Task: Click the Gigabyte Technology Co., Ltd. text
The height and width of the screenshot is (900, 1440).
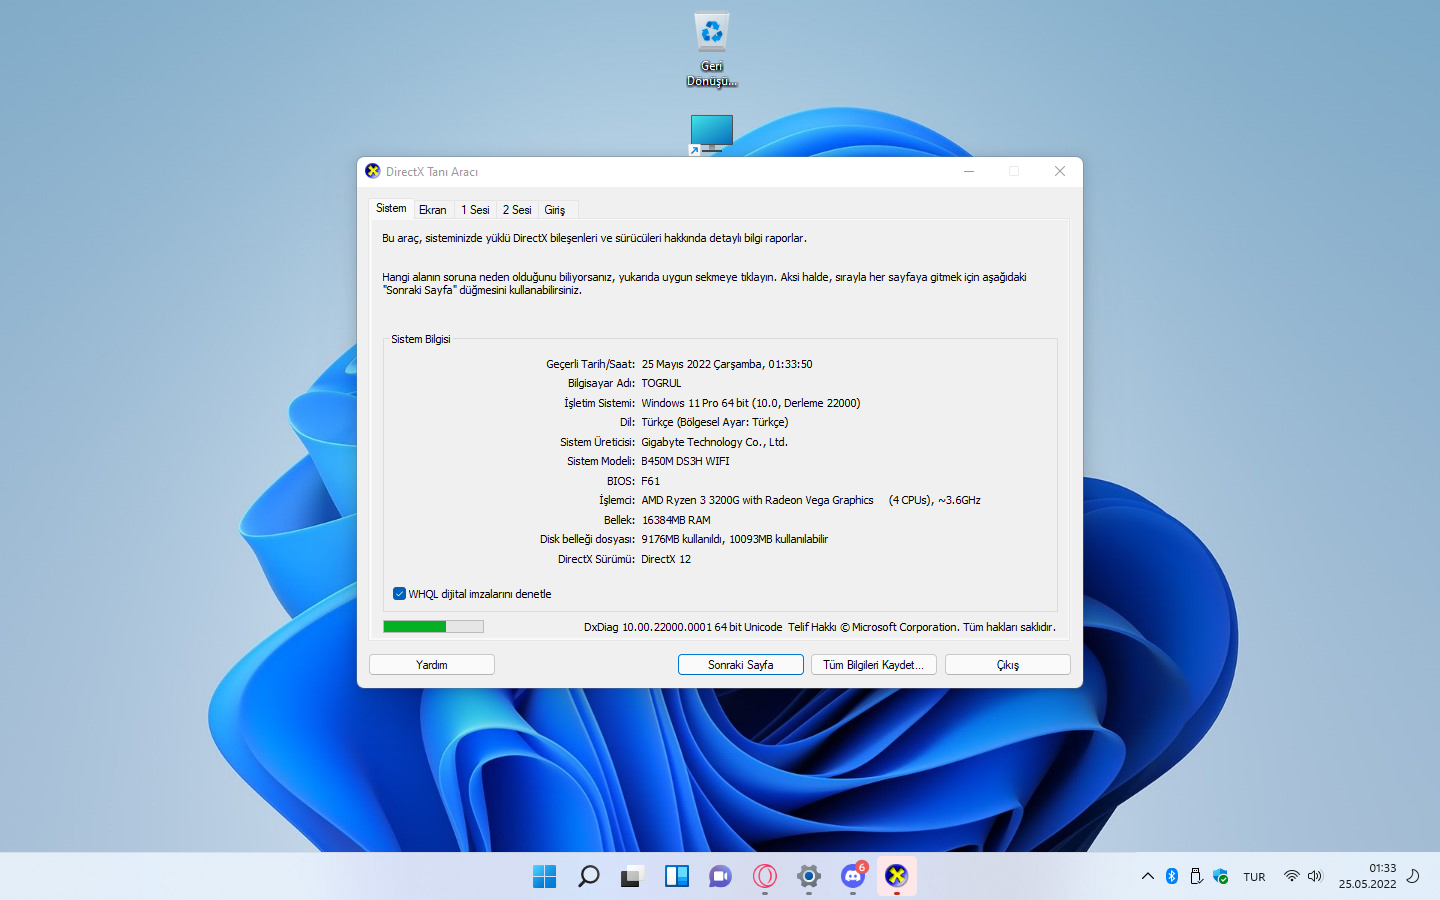Action: tap(714, 442)
